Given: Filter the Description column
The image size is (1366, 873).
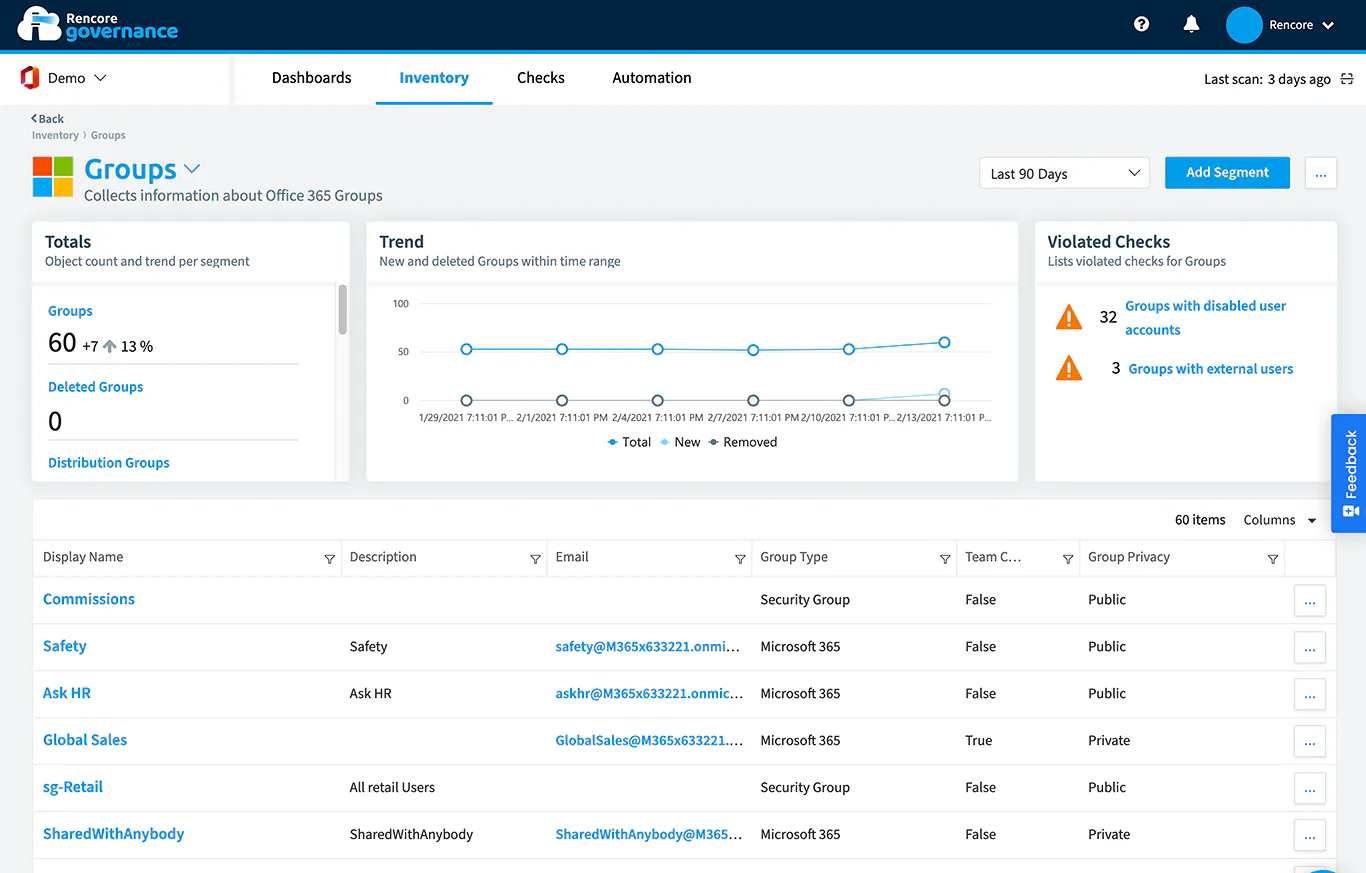Looking at the screenshot, I should [x=535, y=559].
